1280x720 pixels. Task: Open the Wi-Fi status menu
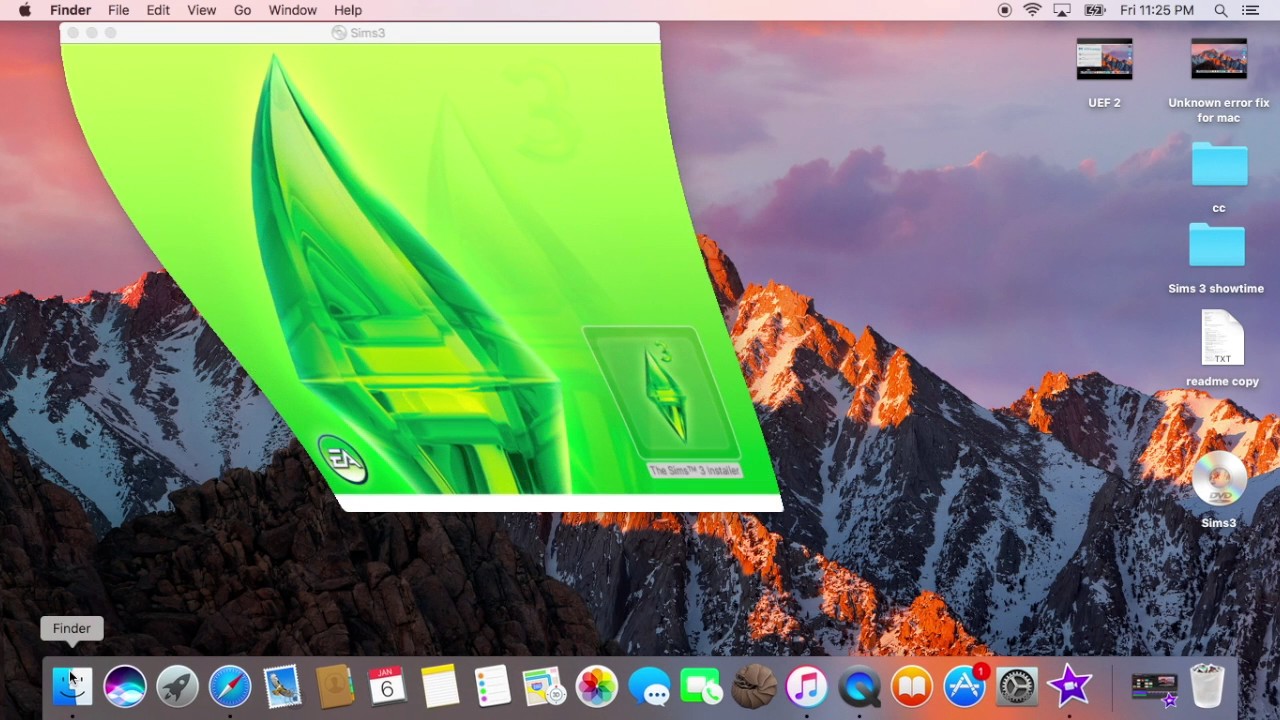pos(1033,10)
